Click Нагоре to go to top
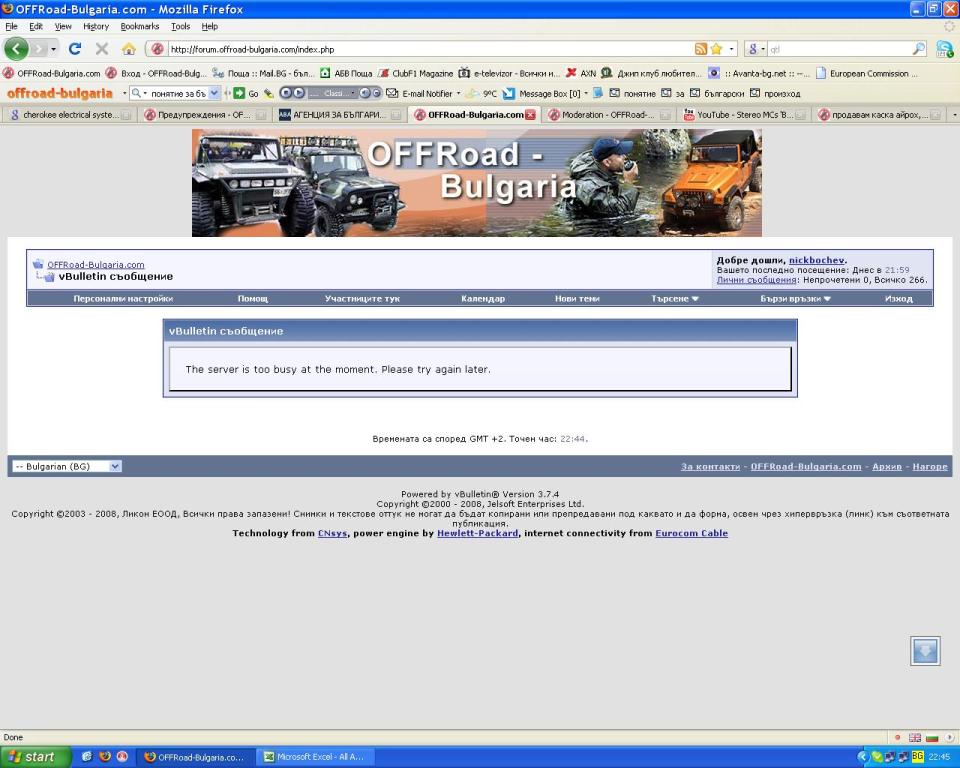 [x=929, y=467]
